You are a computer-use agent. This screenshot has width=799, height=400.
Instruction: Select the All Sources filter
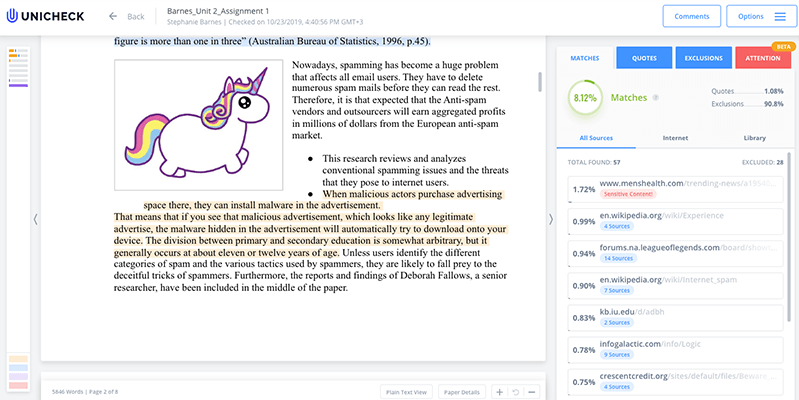tap(596, 138)
